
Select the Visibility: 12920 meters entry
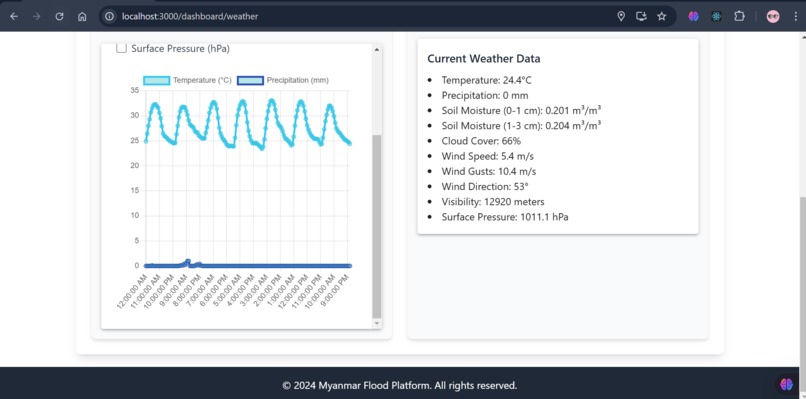pos(493,202)
